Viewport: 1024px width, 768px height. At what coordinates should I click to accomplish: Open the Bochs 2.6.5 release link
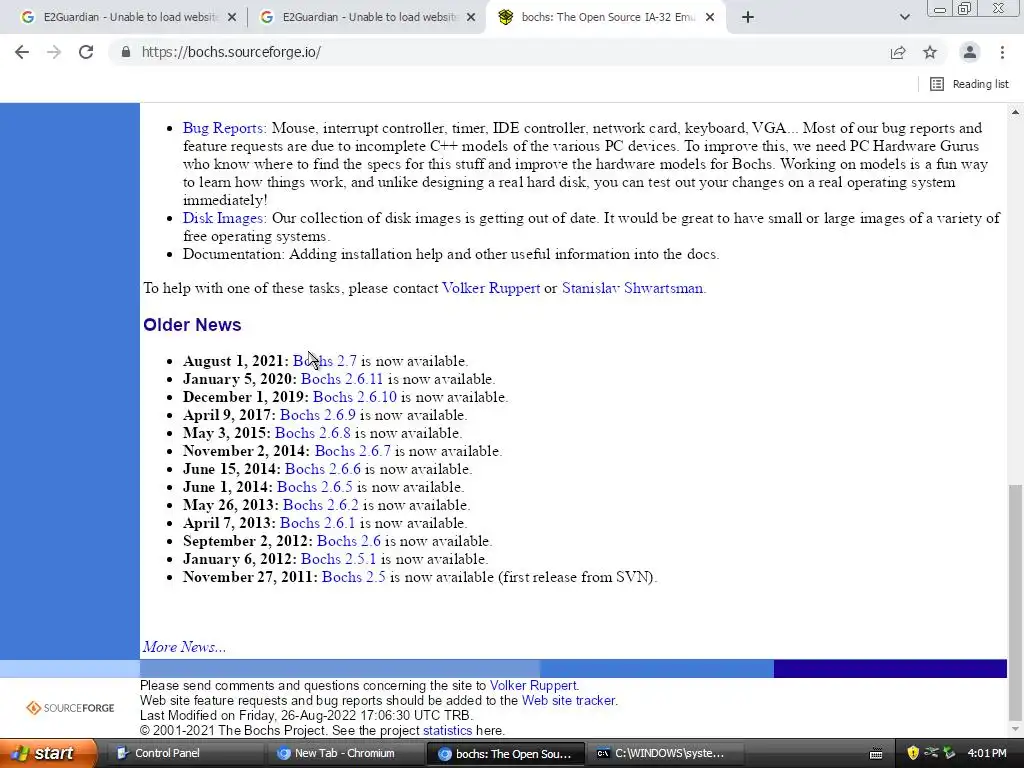[315, 487]
